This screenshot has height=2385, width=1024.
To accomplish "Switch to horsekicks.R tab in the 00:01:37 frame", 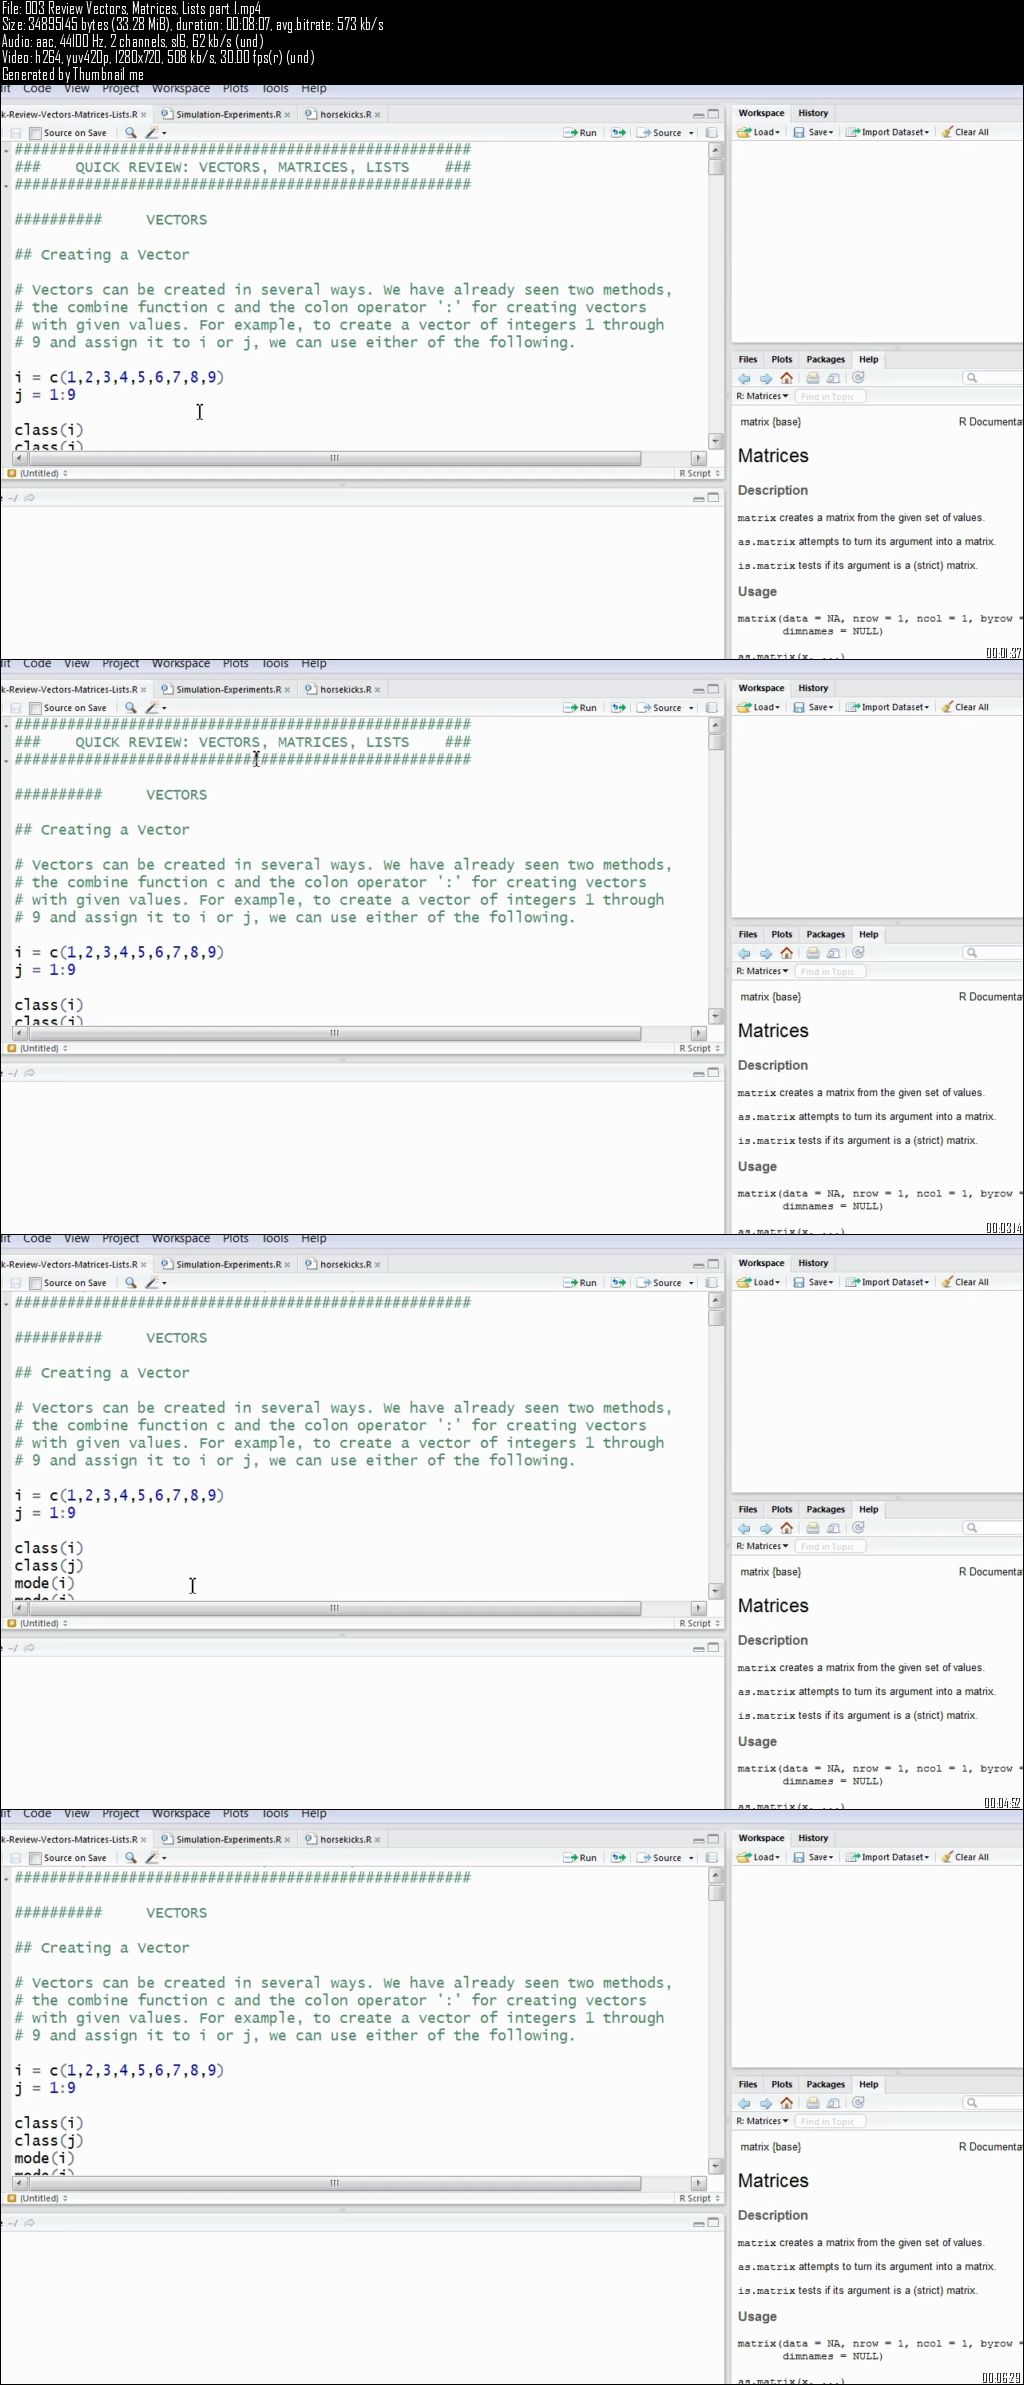I will [x=343, y=115].
